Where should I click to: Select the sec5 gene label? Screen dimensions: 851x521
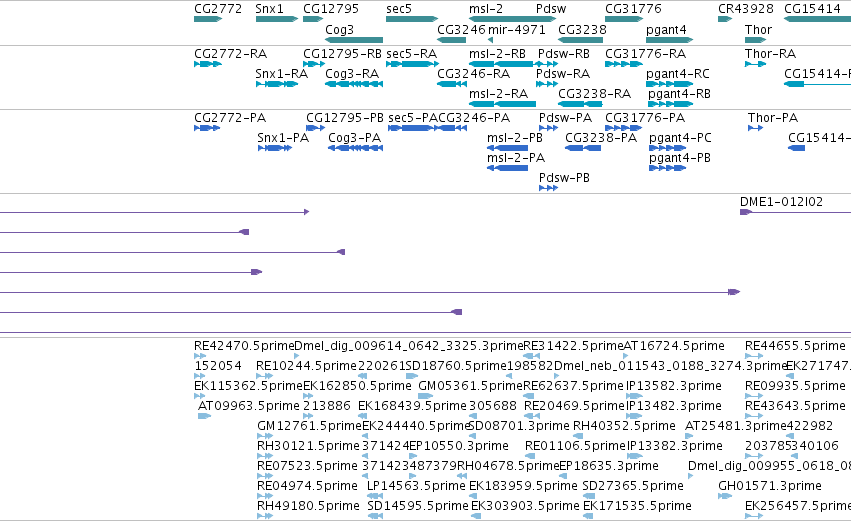(x=399, y=9)
